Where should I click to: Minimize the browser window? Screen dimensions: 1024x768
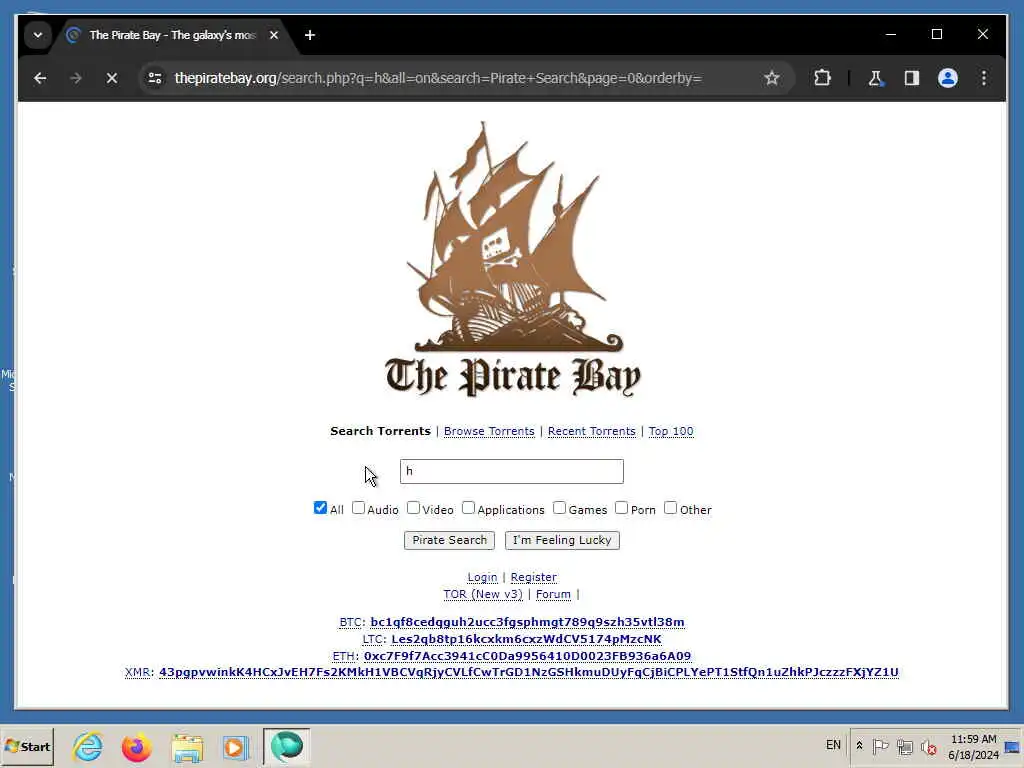tap(891, 35)
